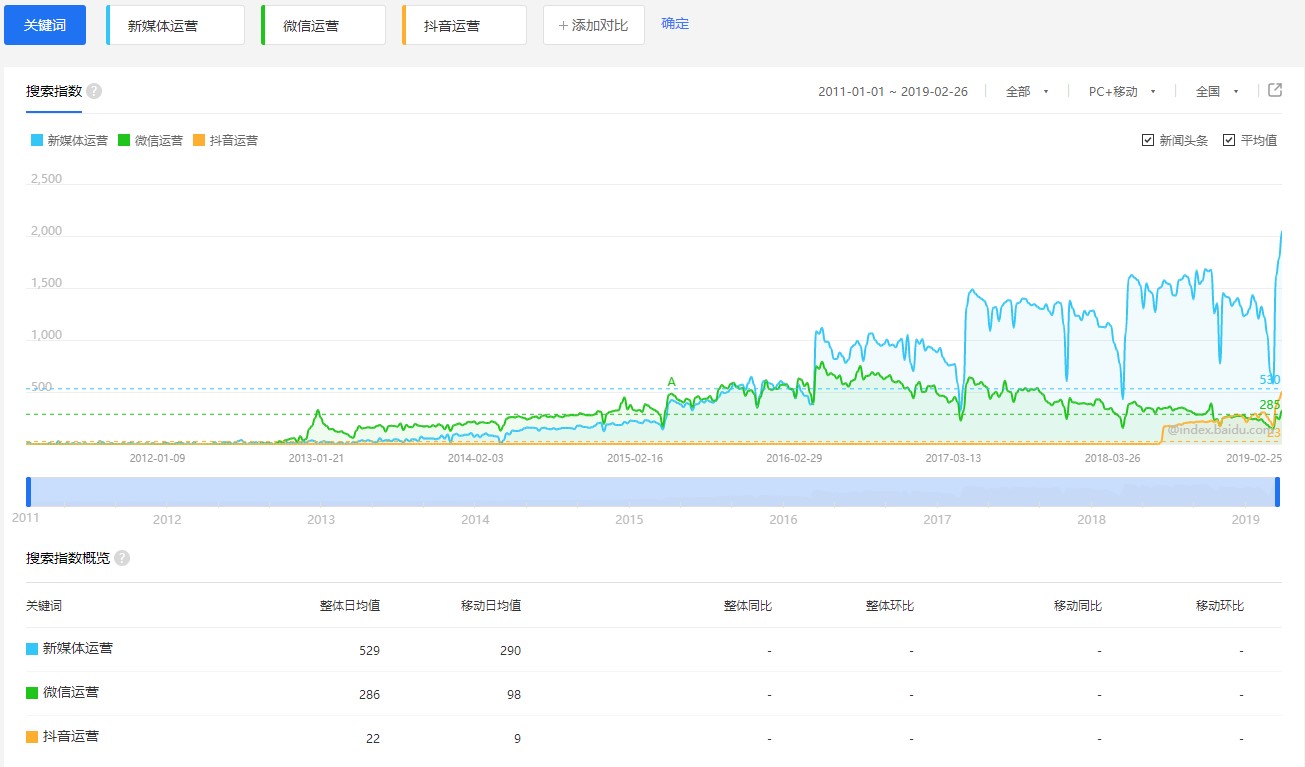Open help icon next to 搜索指数
Viewport: 1305px width, 767px height.
click(94, 91)
